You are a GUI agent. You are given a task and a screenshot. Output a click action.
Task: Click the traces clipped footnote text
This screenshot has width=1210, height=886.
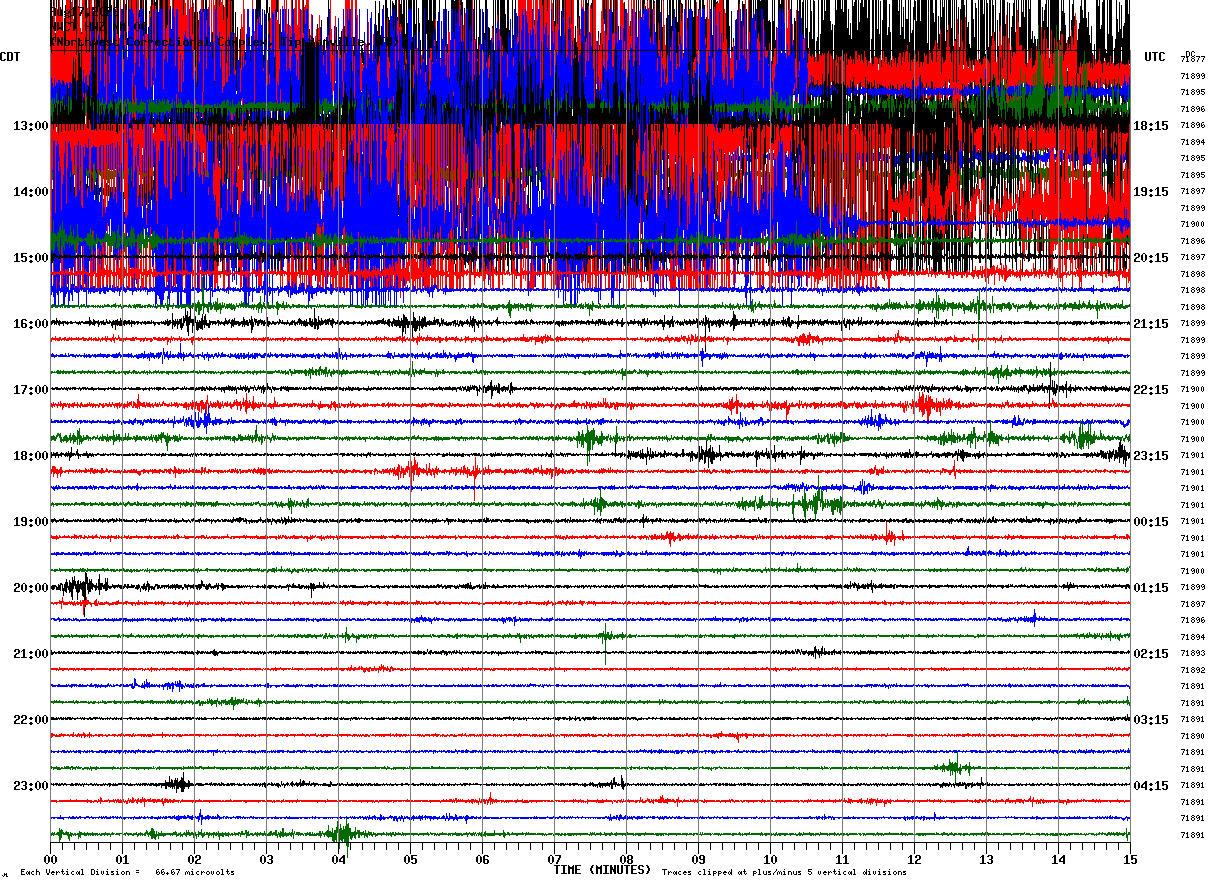point(784,873)
